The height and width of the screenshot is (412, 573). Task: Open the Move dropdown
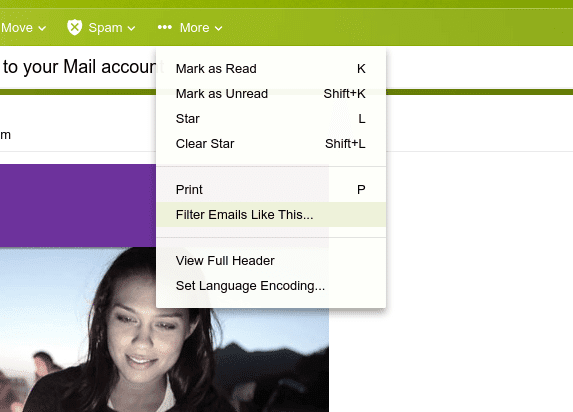coord(23,28)
